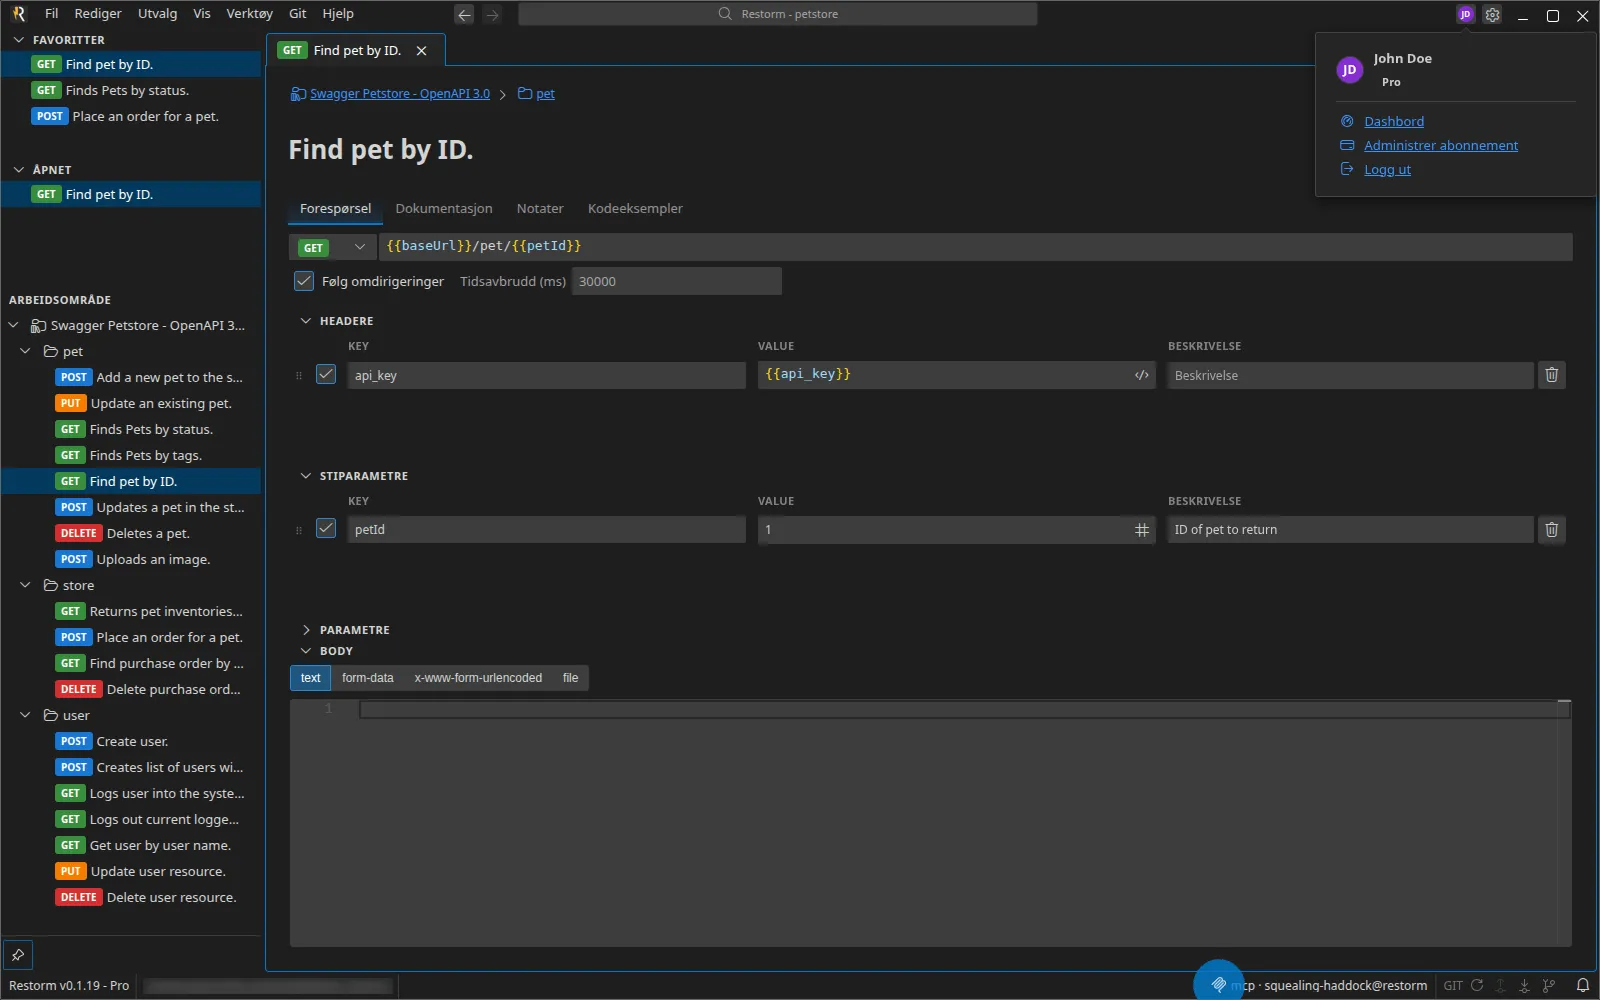Viewport: 1600px width, 1000px height.
Task: Click the Logg ut link
Action: click(x=1387, y=169)
